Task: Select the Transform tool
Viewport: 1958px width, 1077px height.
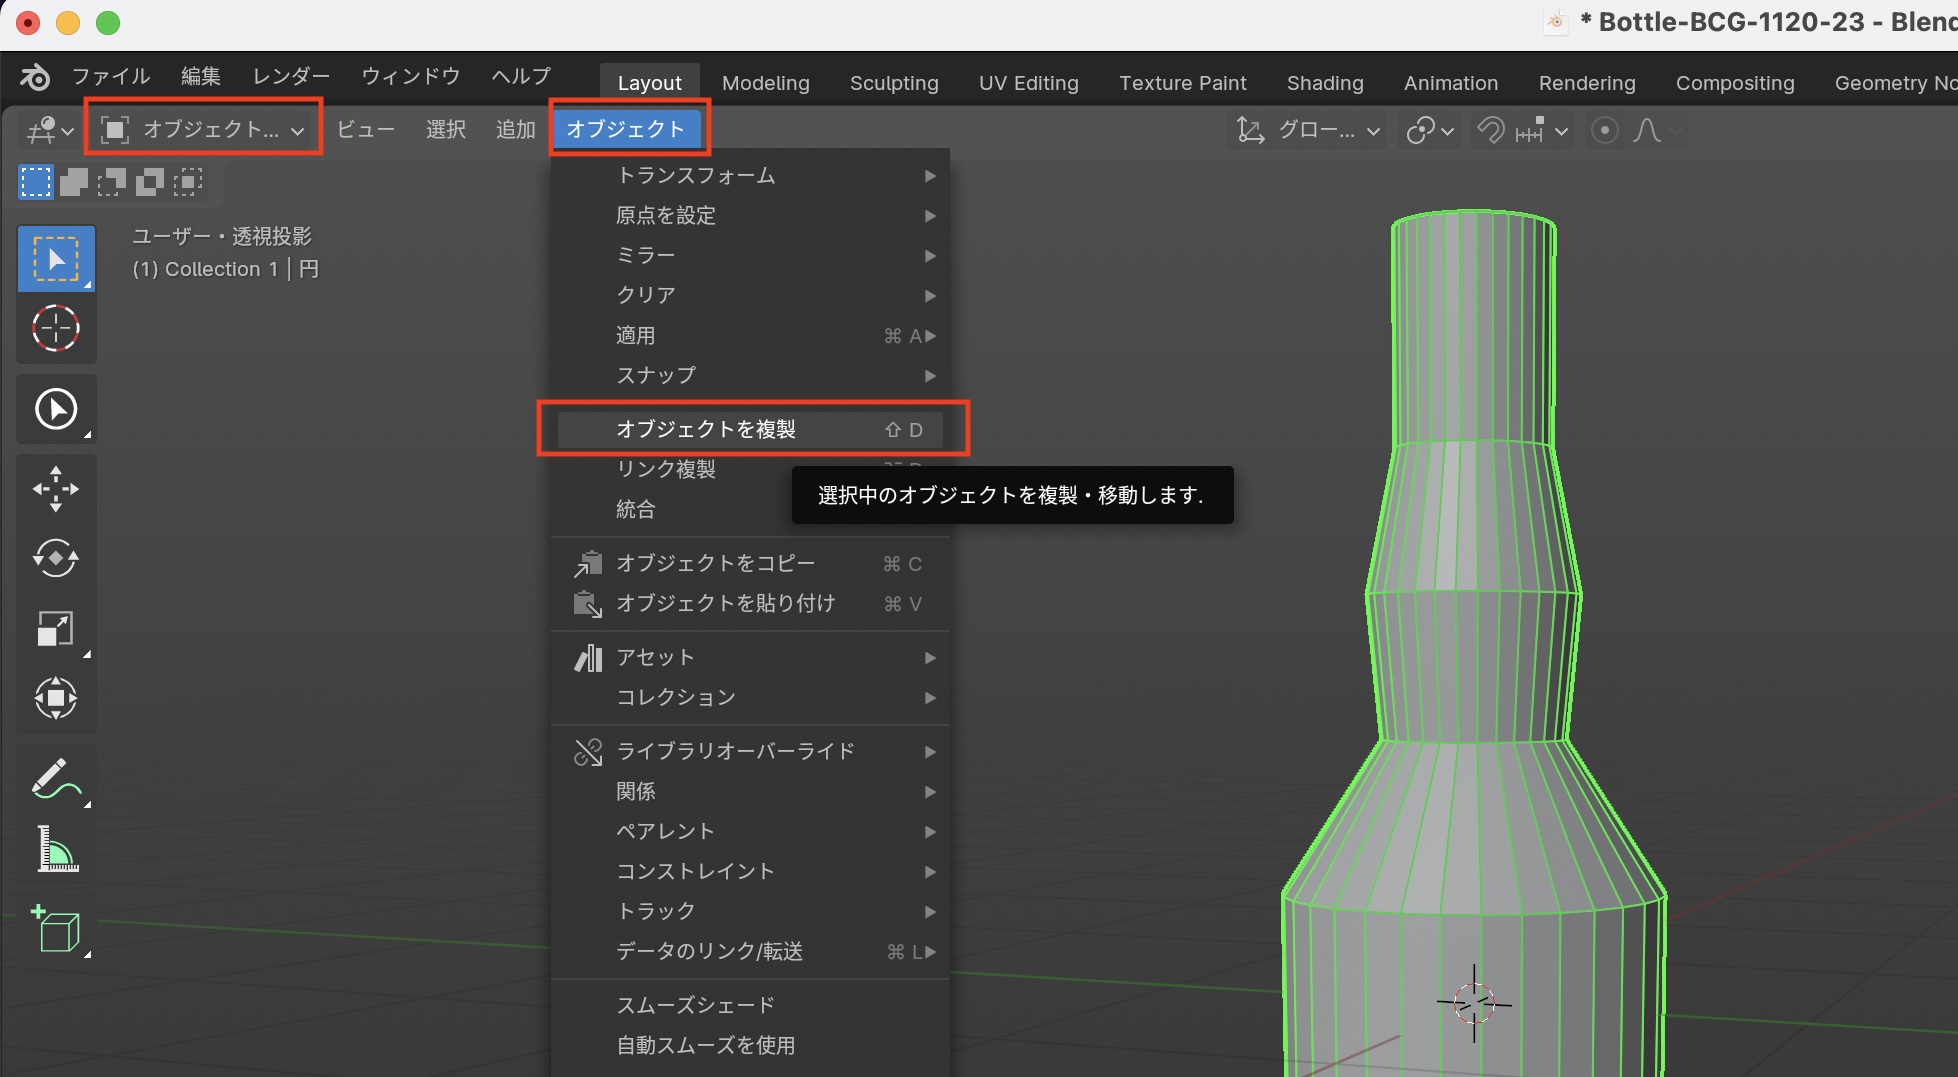Action: [x=56, y=698]
